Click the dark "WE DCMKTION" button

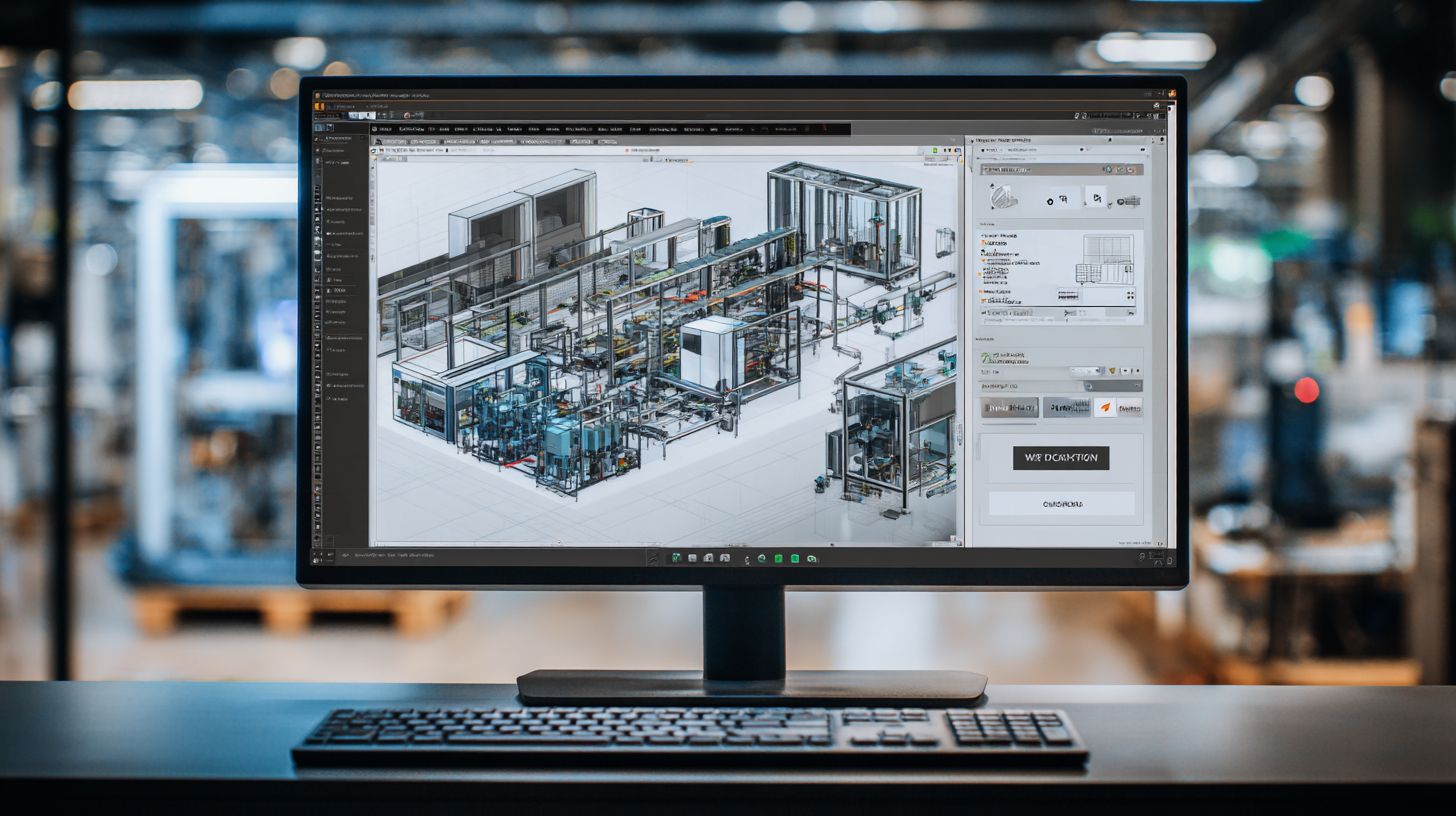[x=1060, y=458]
